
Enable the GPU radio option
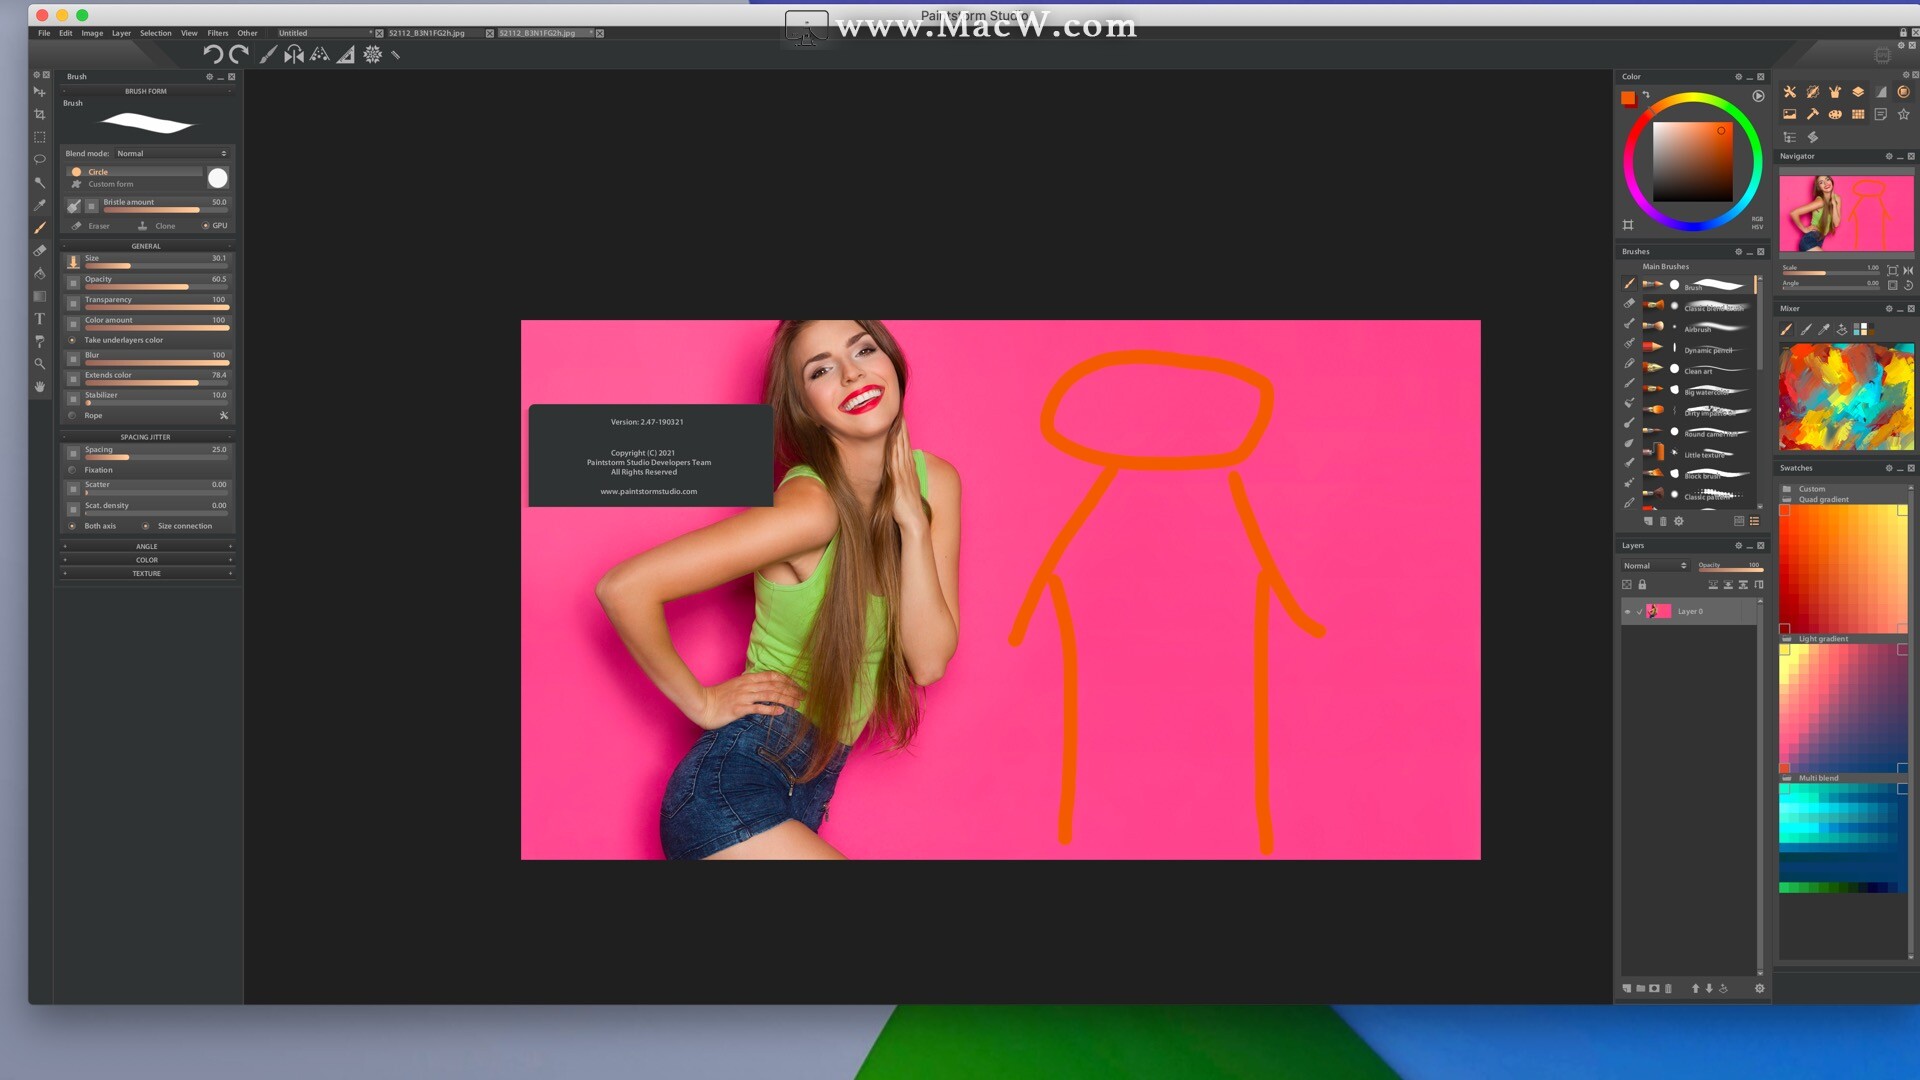pyautogui.click(x=206, y=226)
